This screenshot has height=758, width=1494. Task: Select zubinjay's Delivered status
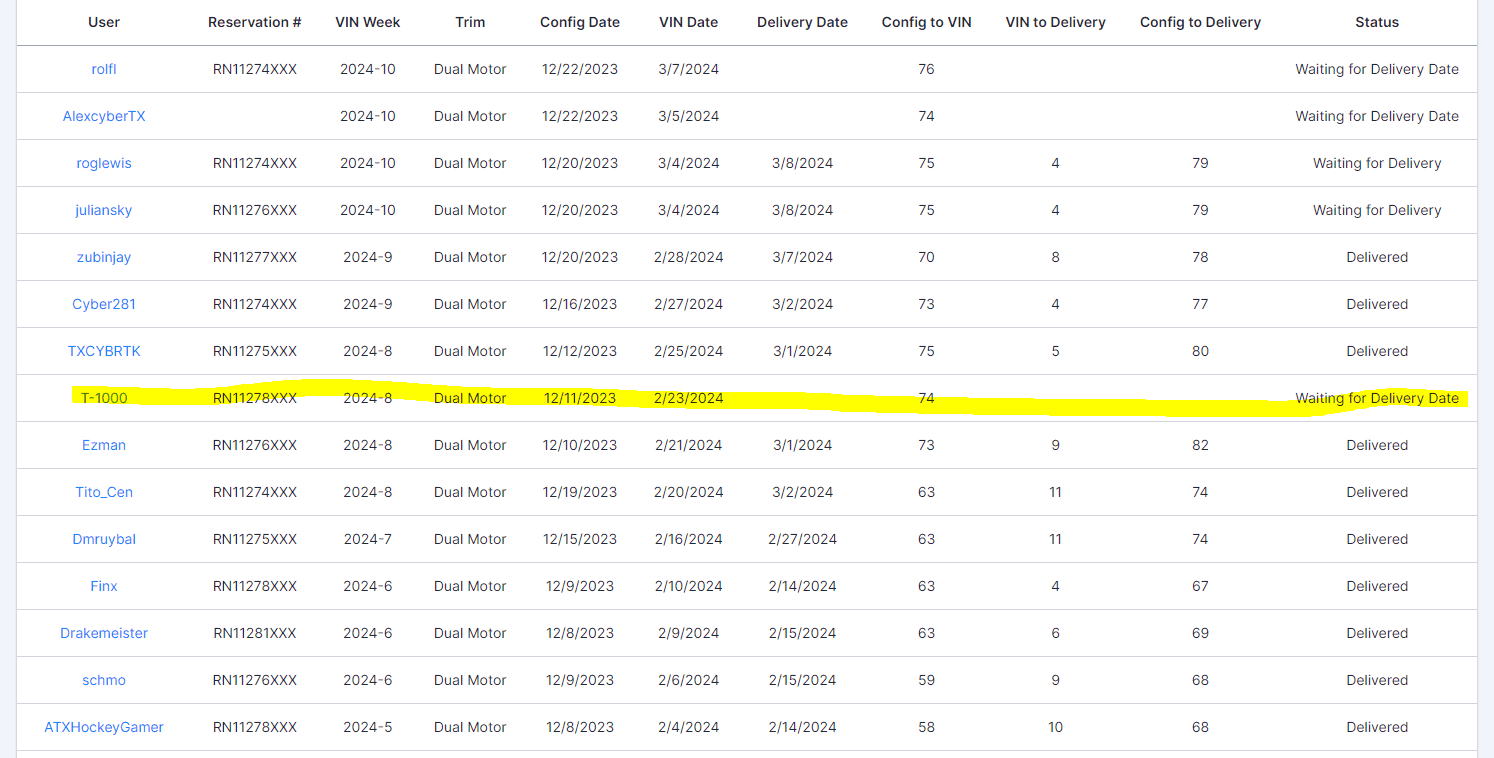[1377, 257]
